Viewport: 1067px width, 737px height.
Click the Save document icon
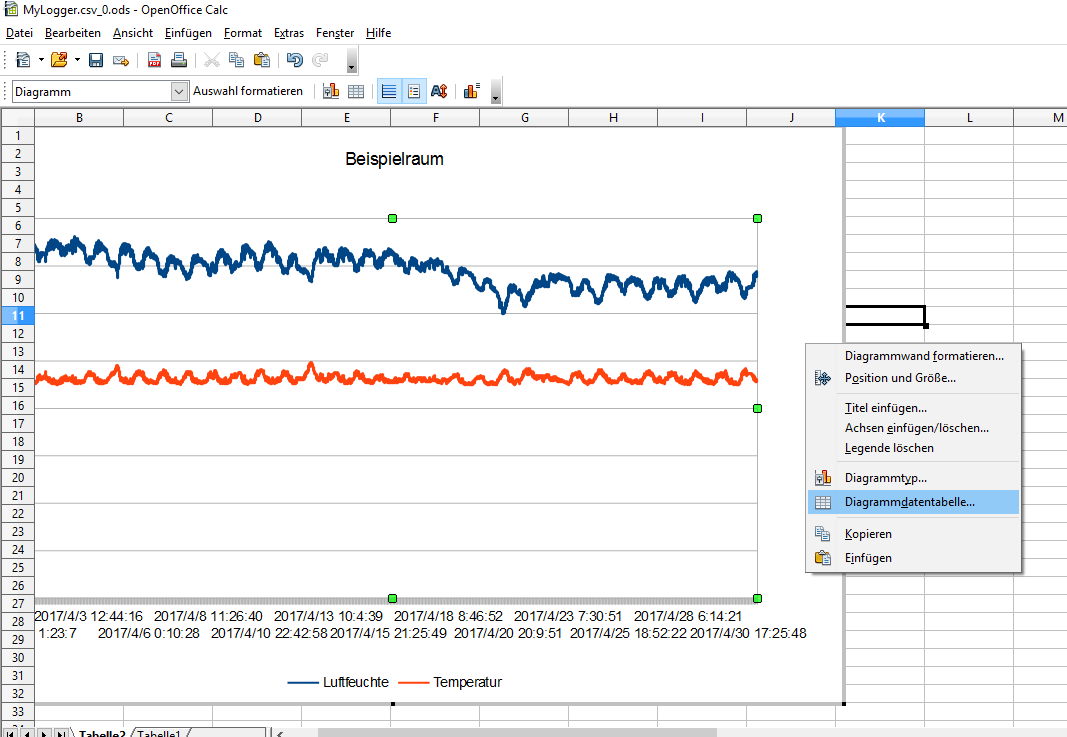[96, 60]
